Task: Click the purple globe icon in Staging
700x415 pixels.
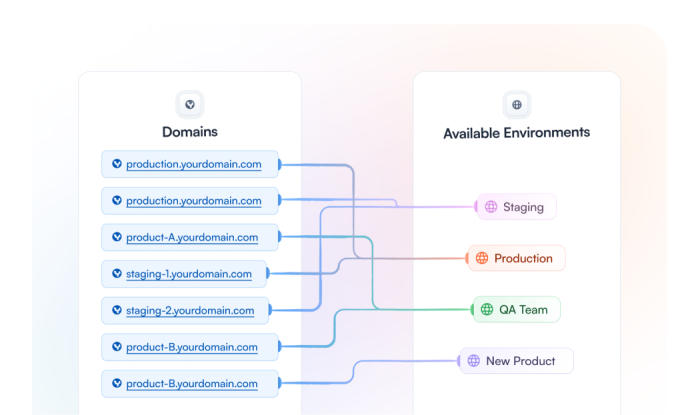Action: pos(491,207)
